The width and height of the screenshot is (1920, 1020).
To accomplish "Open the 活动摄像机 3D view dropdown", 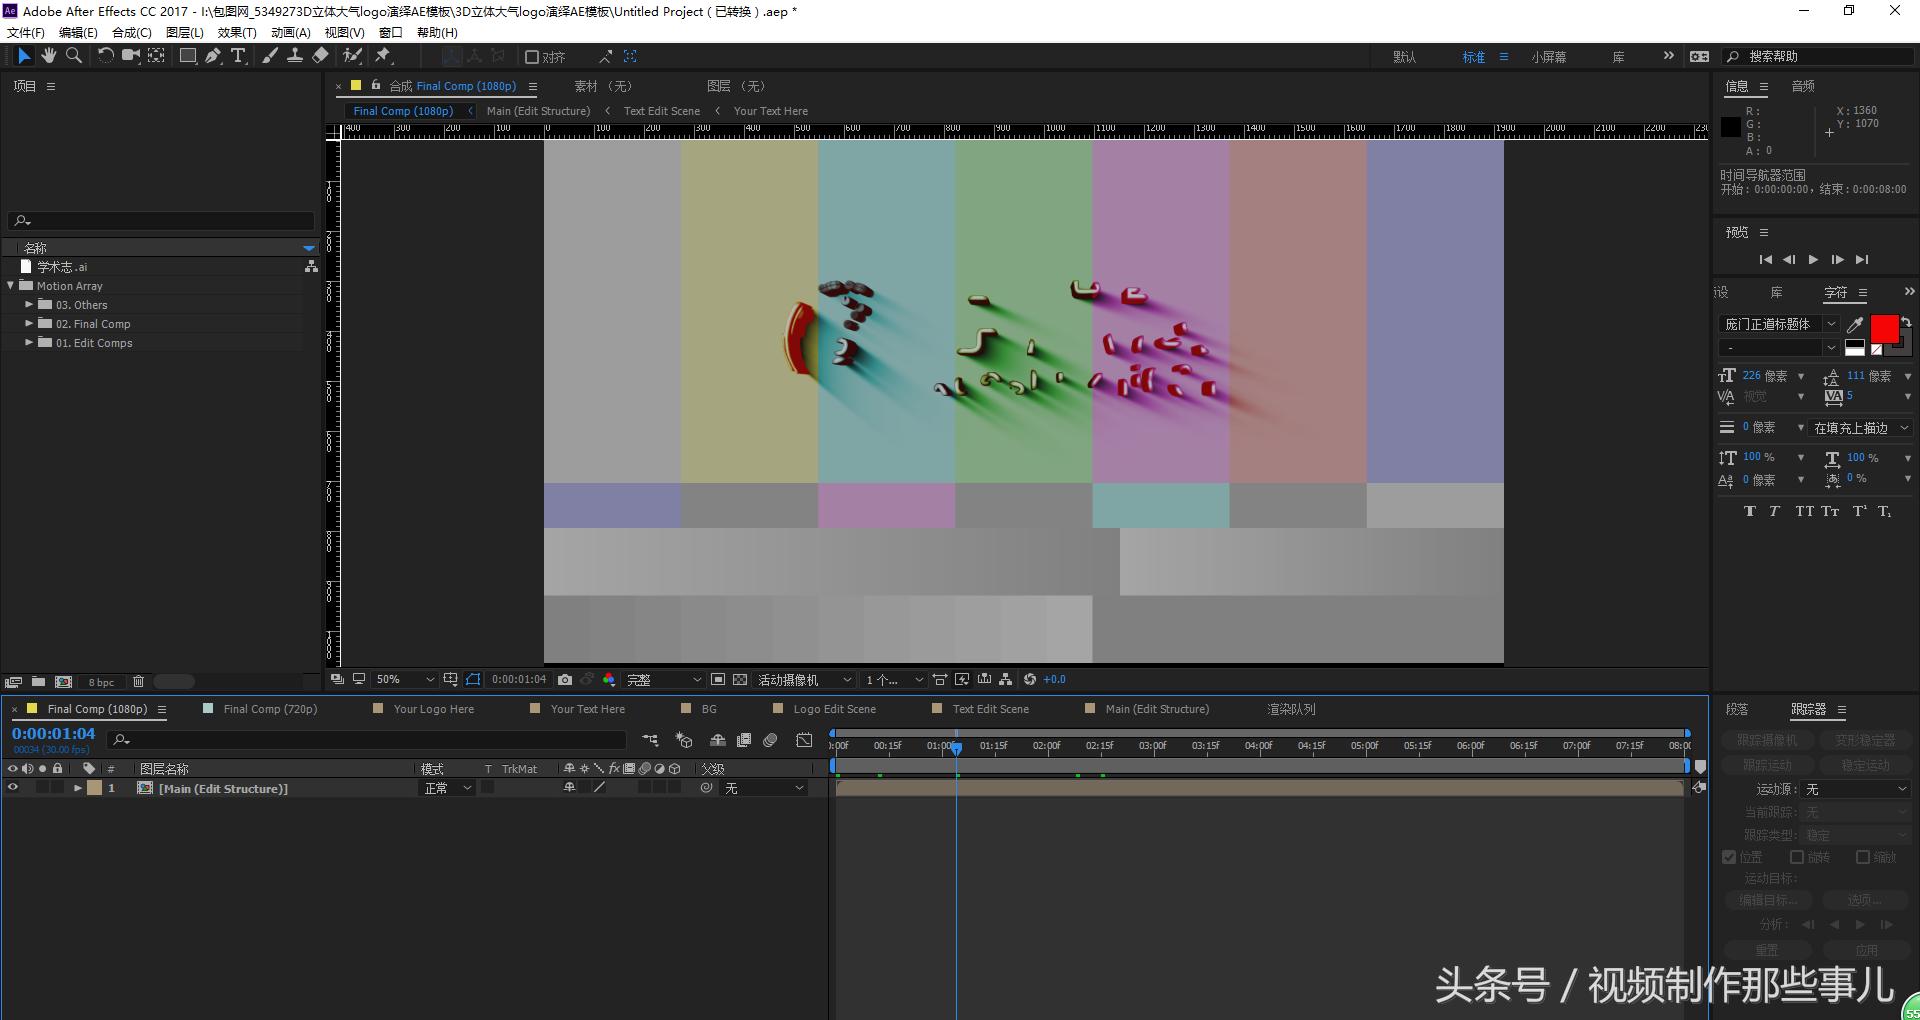I will click(805, 680).
